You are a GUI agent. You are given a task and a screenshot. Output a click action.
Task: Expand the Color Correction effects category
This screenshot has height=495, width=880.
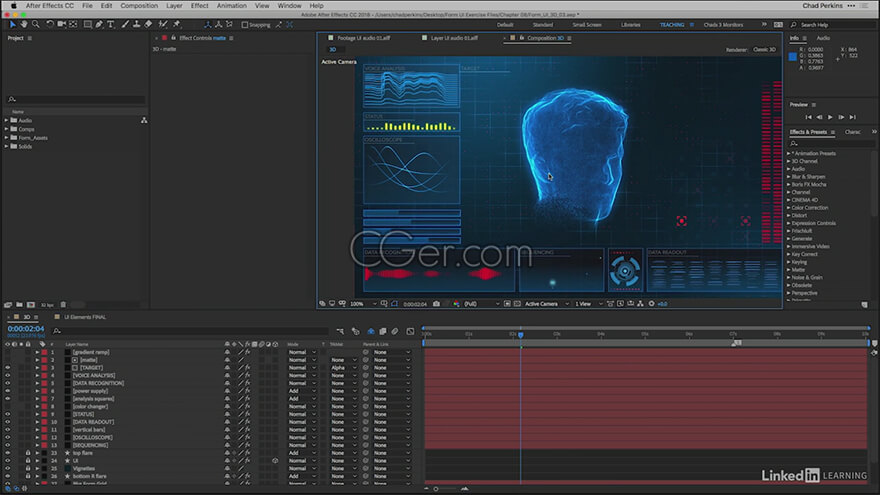point(789,208)
